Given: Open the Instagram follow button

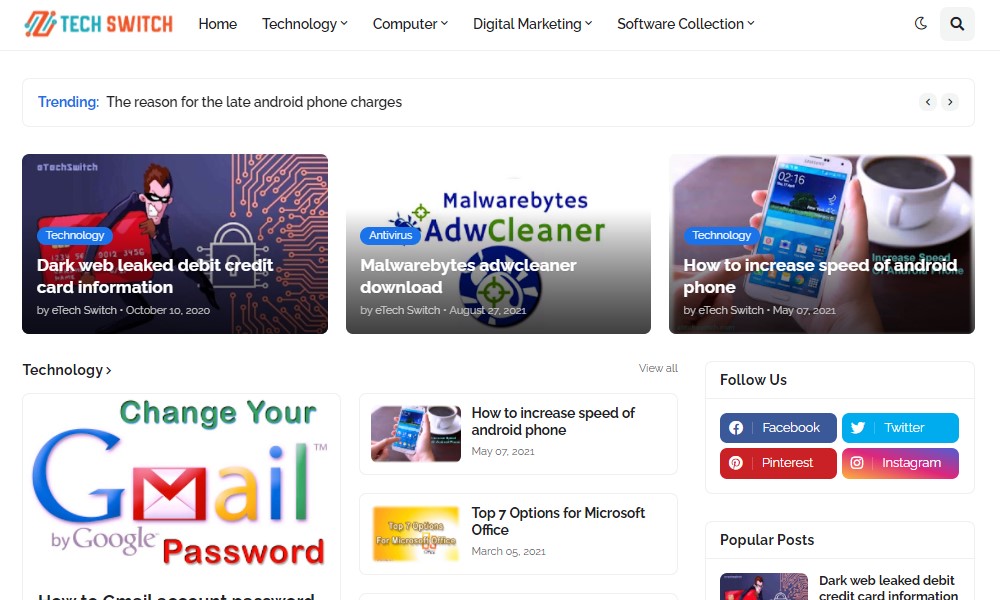Looking at the screenshot, I should (x=900, y=463).
